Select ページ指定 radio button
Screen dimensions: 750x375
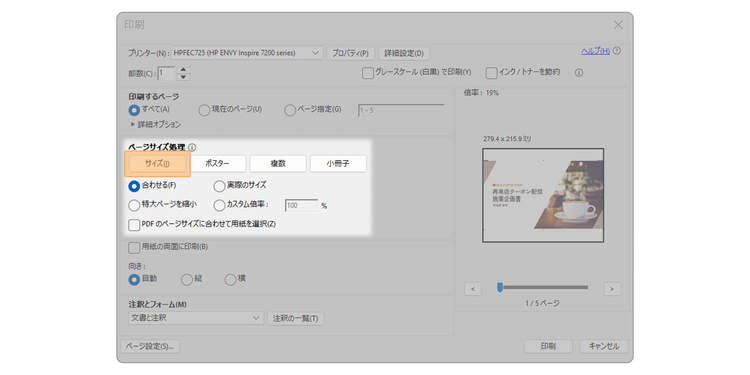click(290, 110)
